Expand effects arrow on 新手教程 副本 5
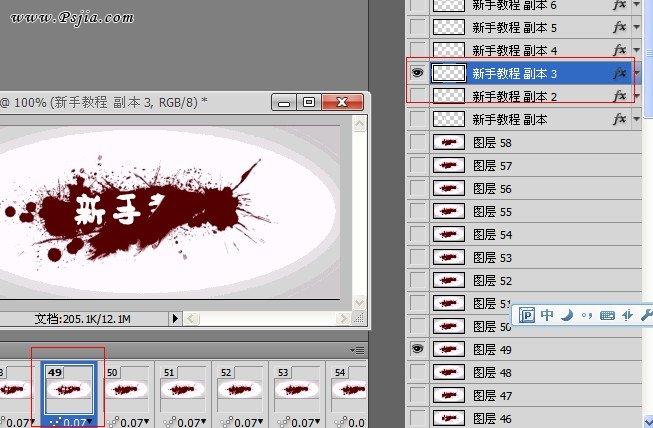The width and height of the screenshot is (653, 428). [636, 27]
